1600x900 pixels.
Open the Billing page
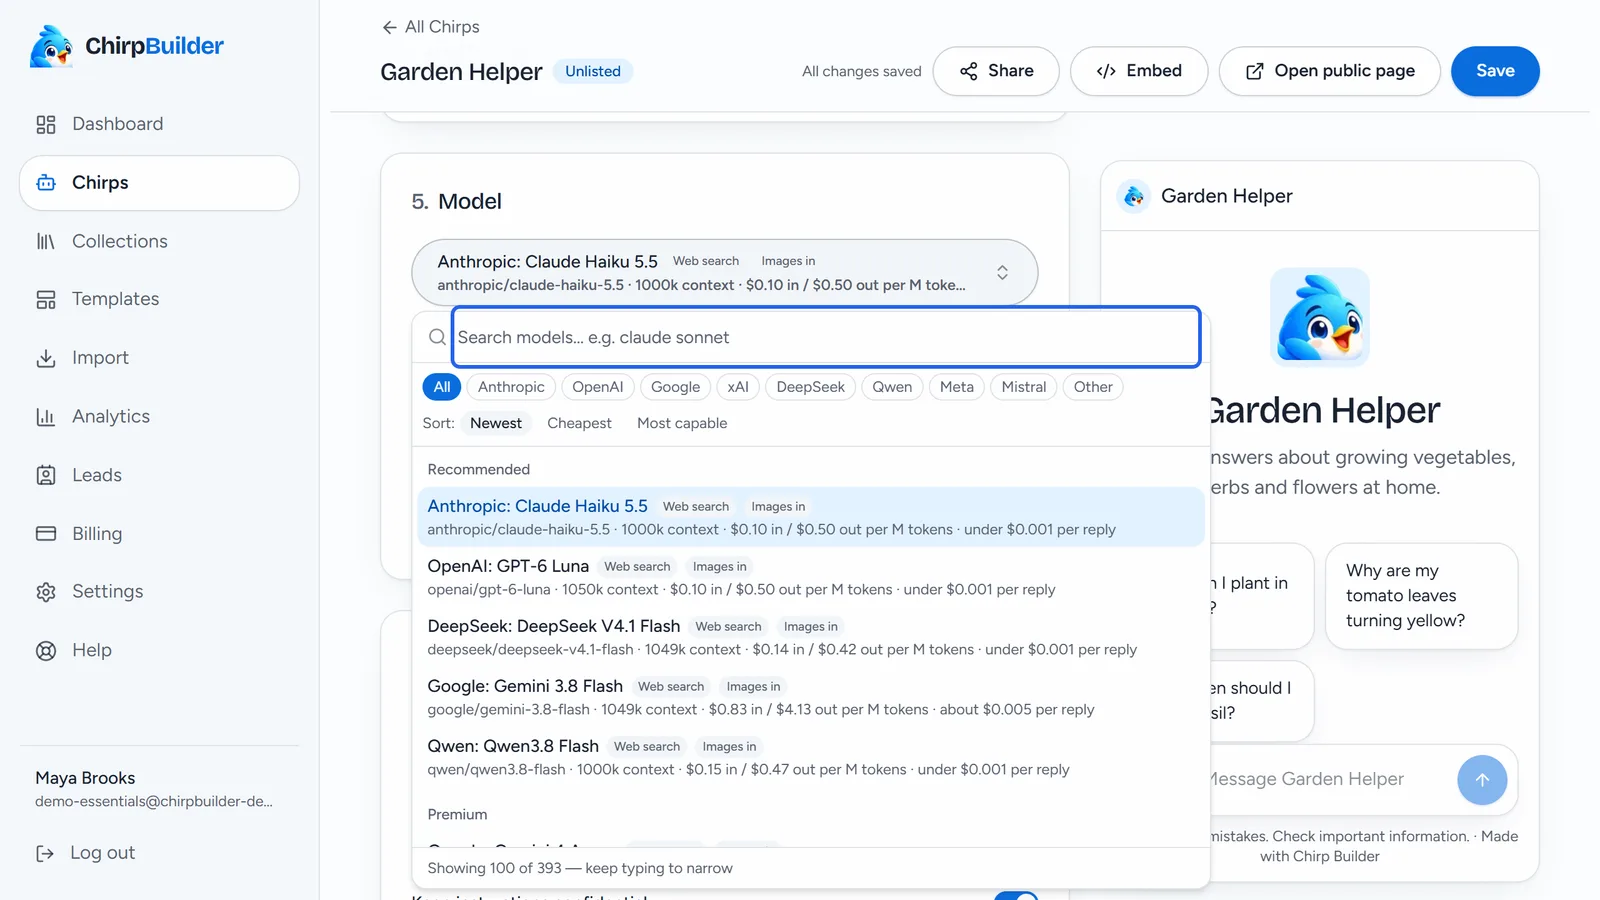coord(159,533)
